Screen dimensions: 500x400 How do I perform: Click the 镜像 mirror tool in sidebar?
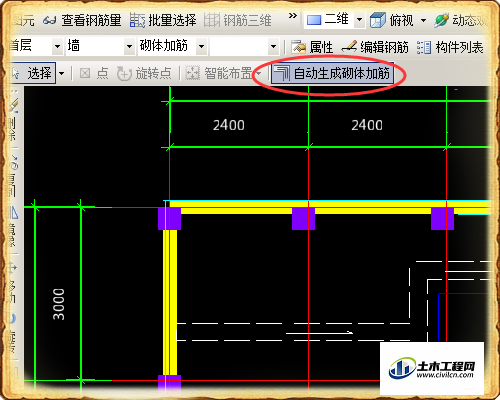(12, 228)
